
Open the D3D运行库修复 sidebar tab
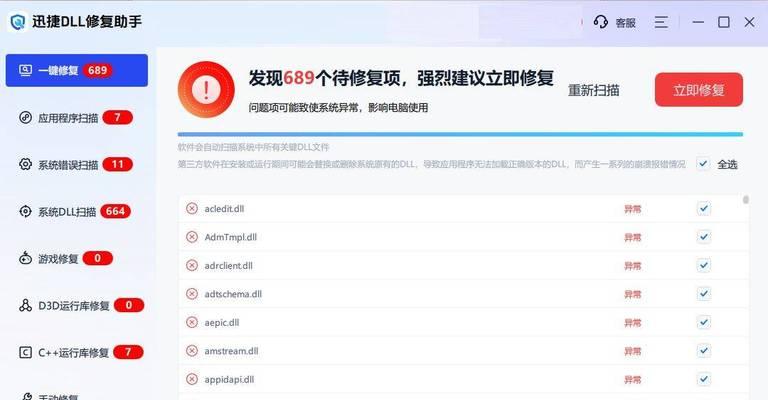point(77,306)
